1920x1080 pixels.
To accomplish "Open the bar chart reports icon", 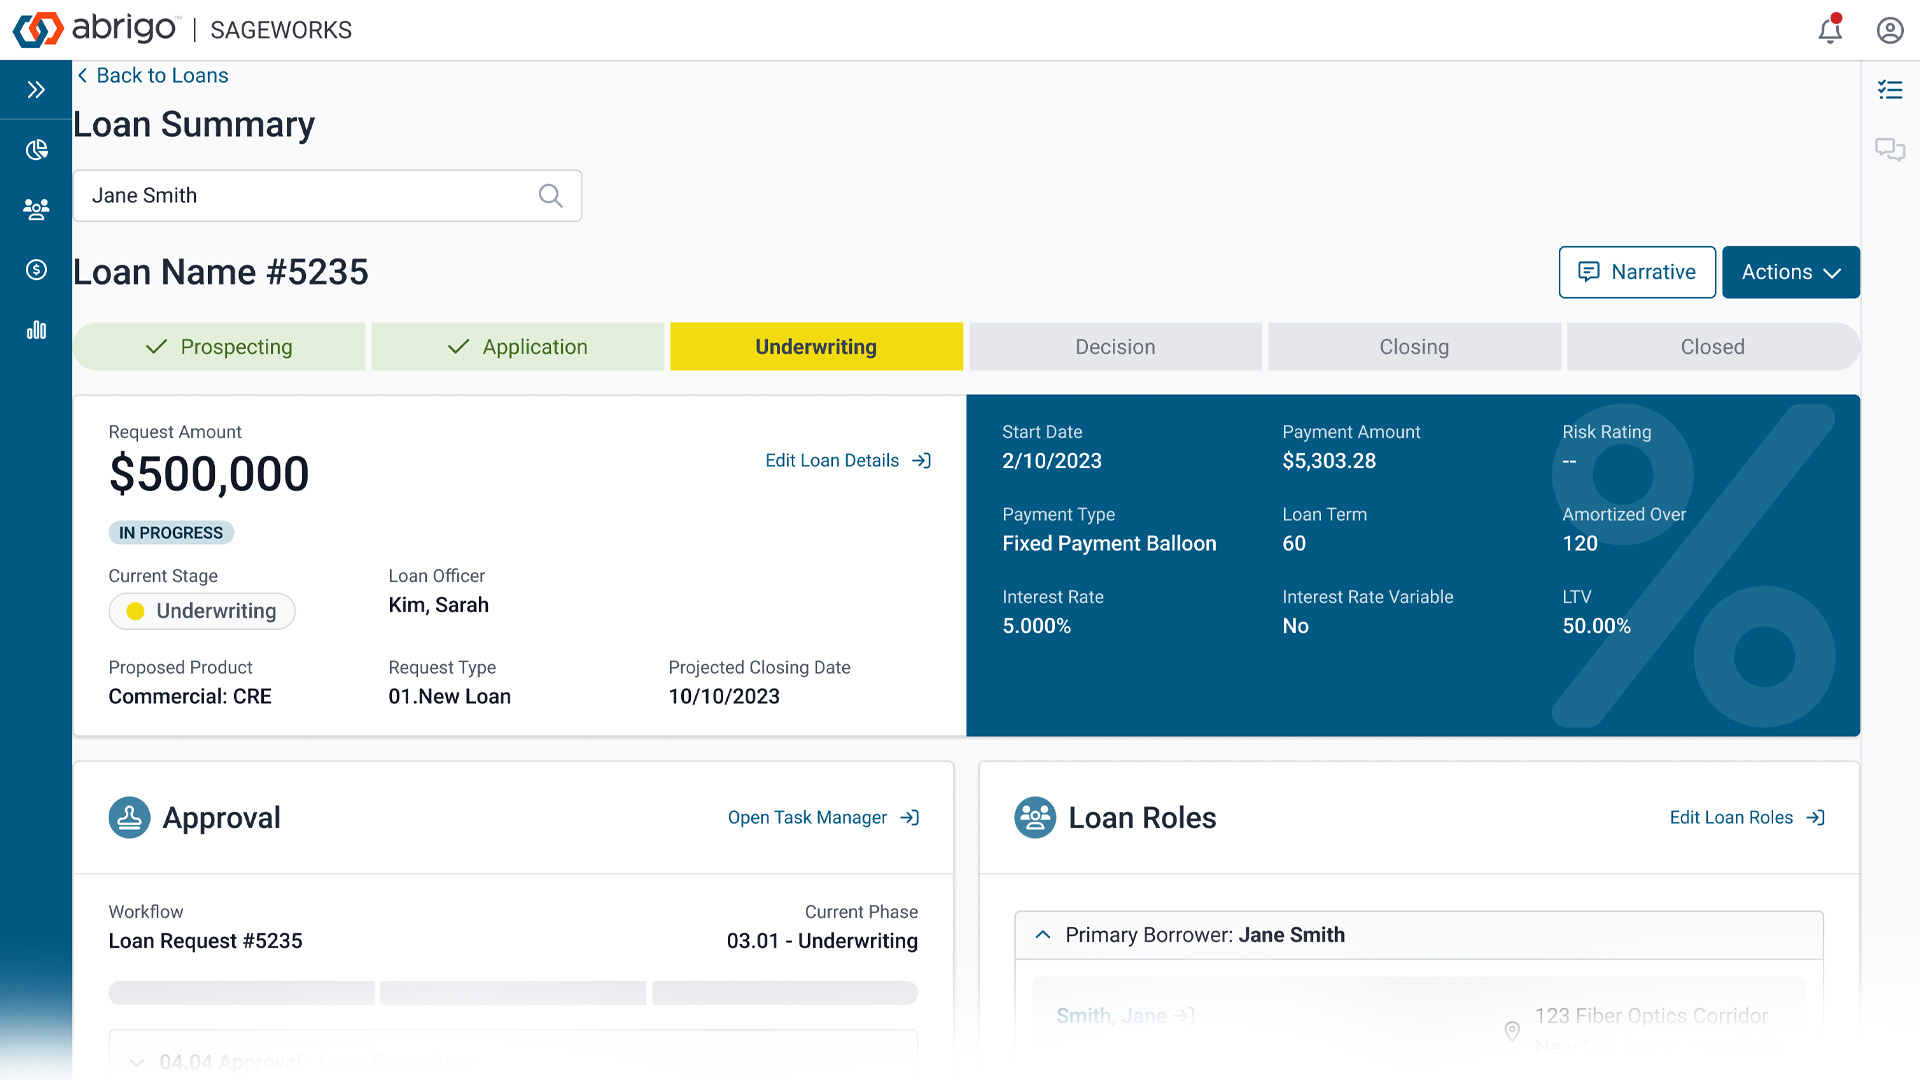I will [36, 330].
